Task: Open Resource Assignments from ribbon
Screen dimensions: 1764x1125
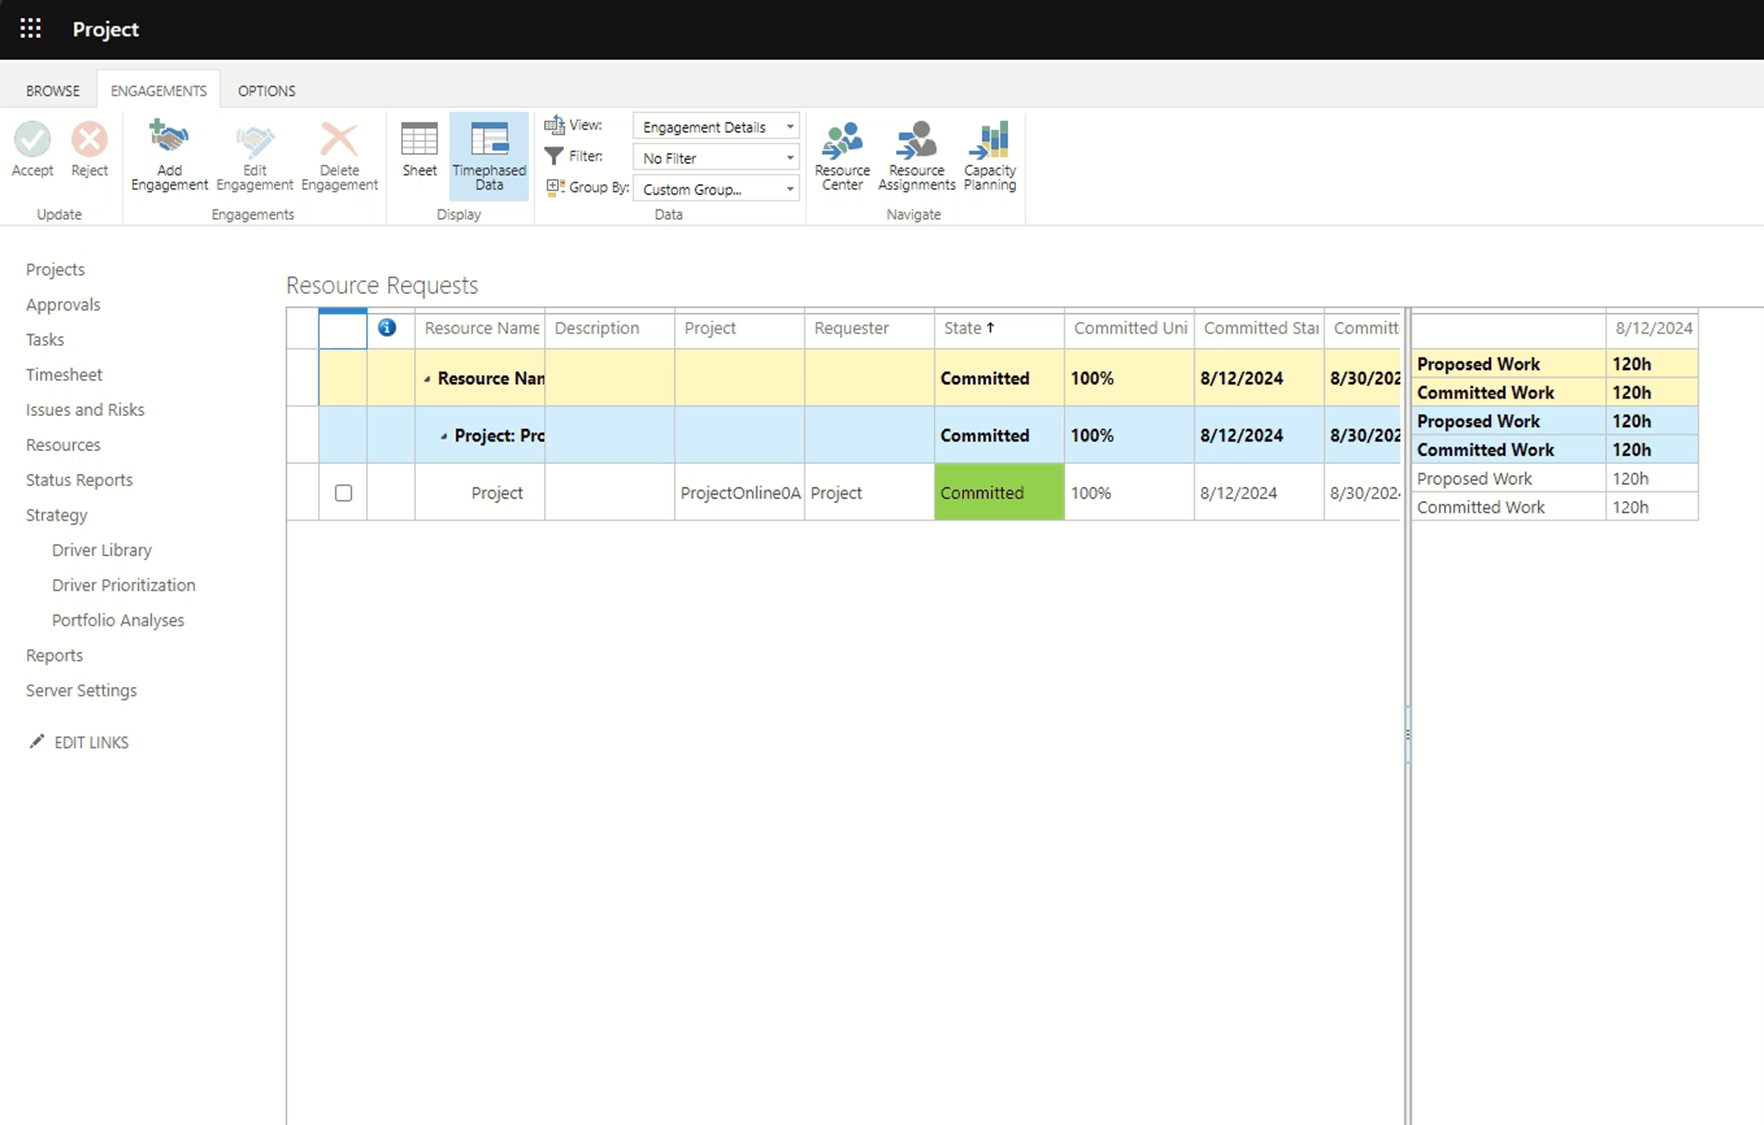Action: [x=916, y=155]
